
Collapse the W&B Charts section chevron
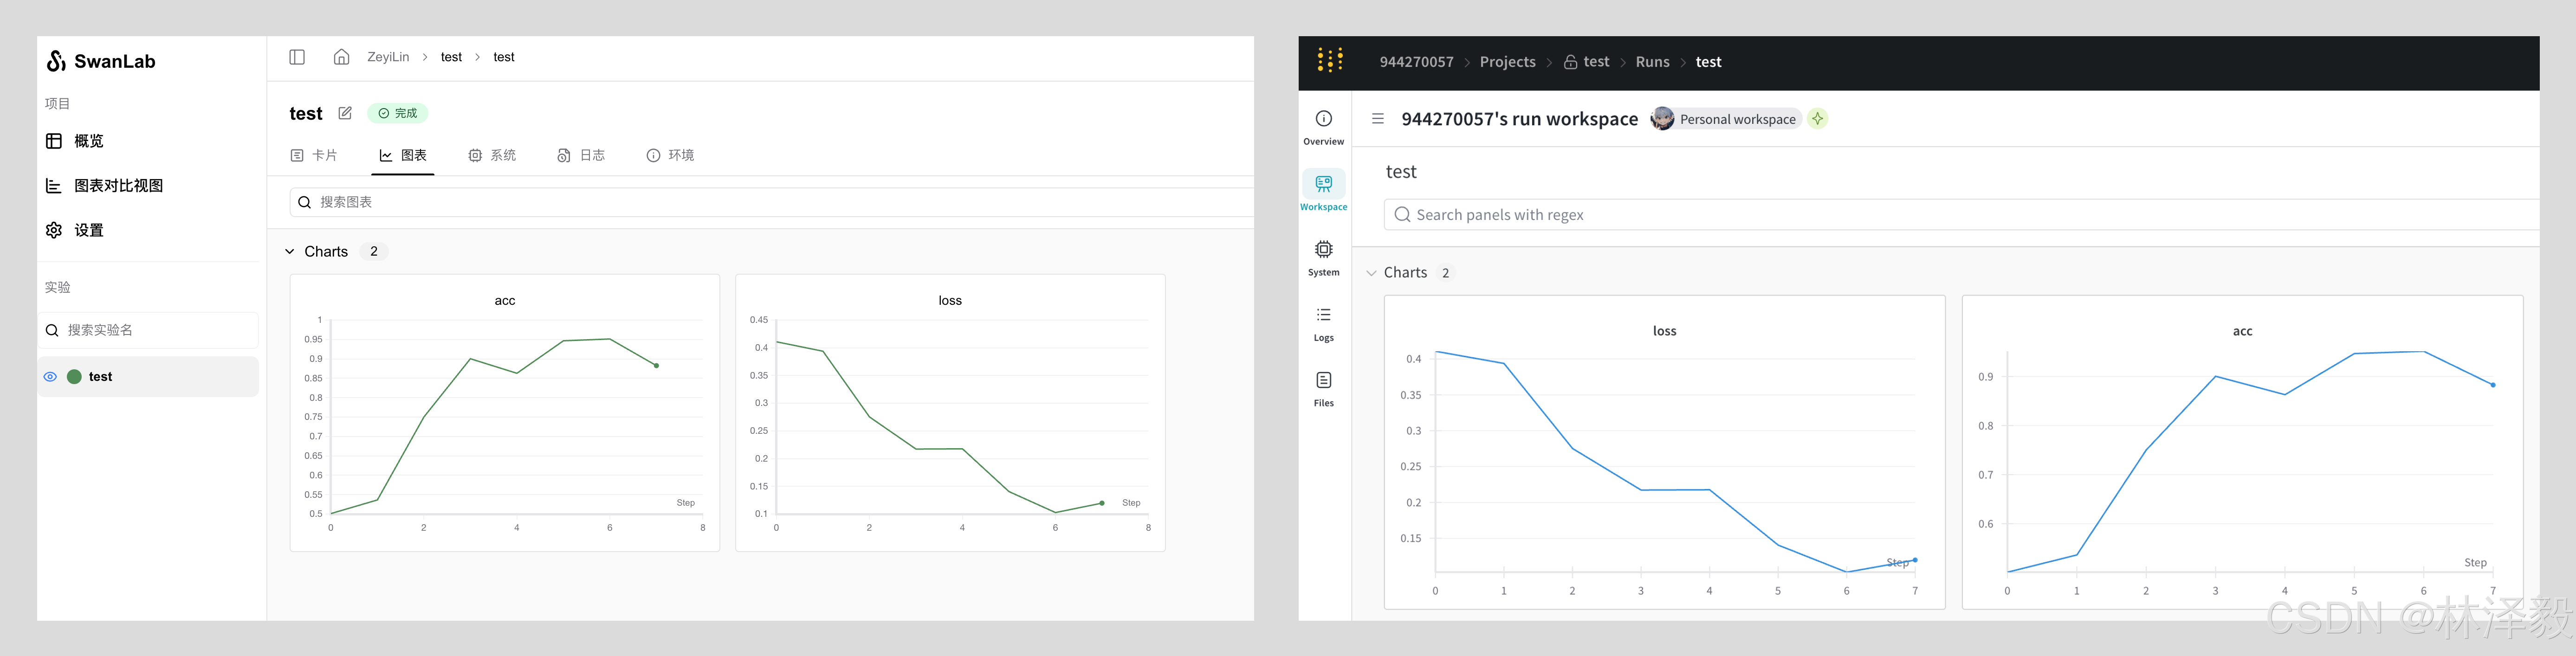tap(1371, 273)
